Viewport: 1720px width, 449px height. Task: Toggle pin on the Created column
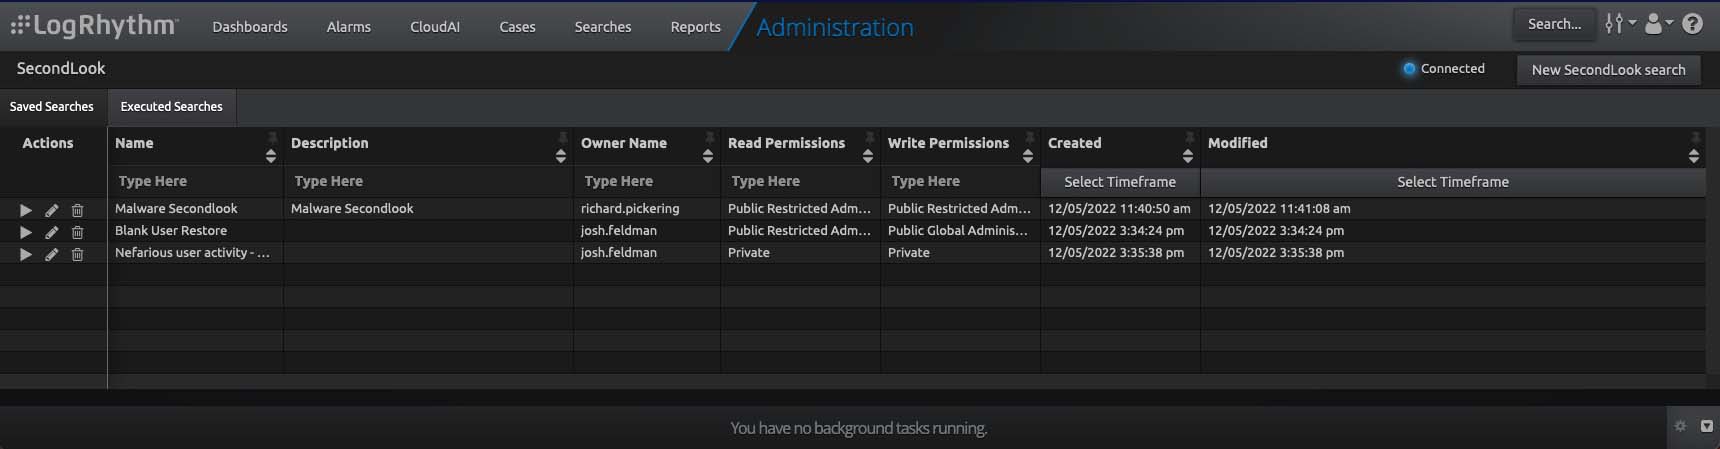[1189, 137]
